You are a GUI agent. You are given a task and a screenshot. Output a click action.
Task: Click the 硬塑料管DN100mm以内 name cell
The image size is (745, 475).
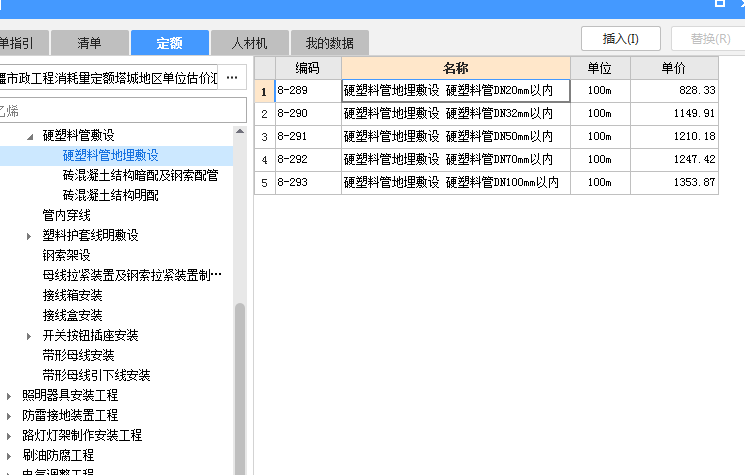tap(456, 182)
